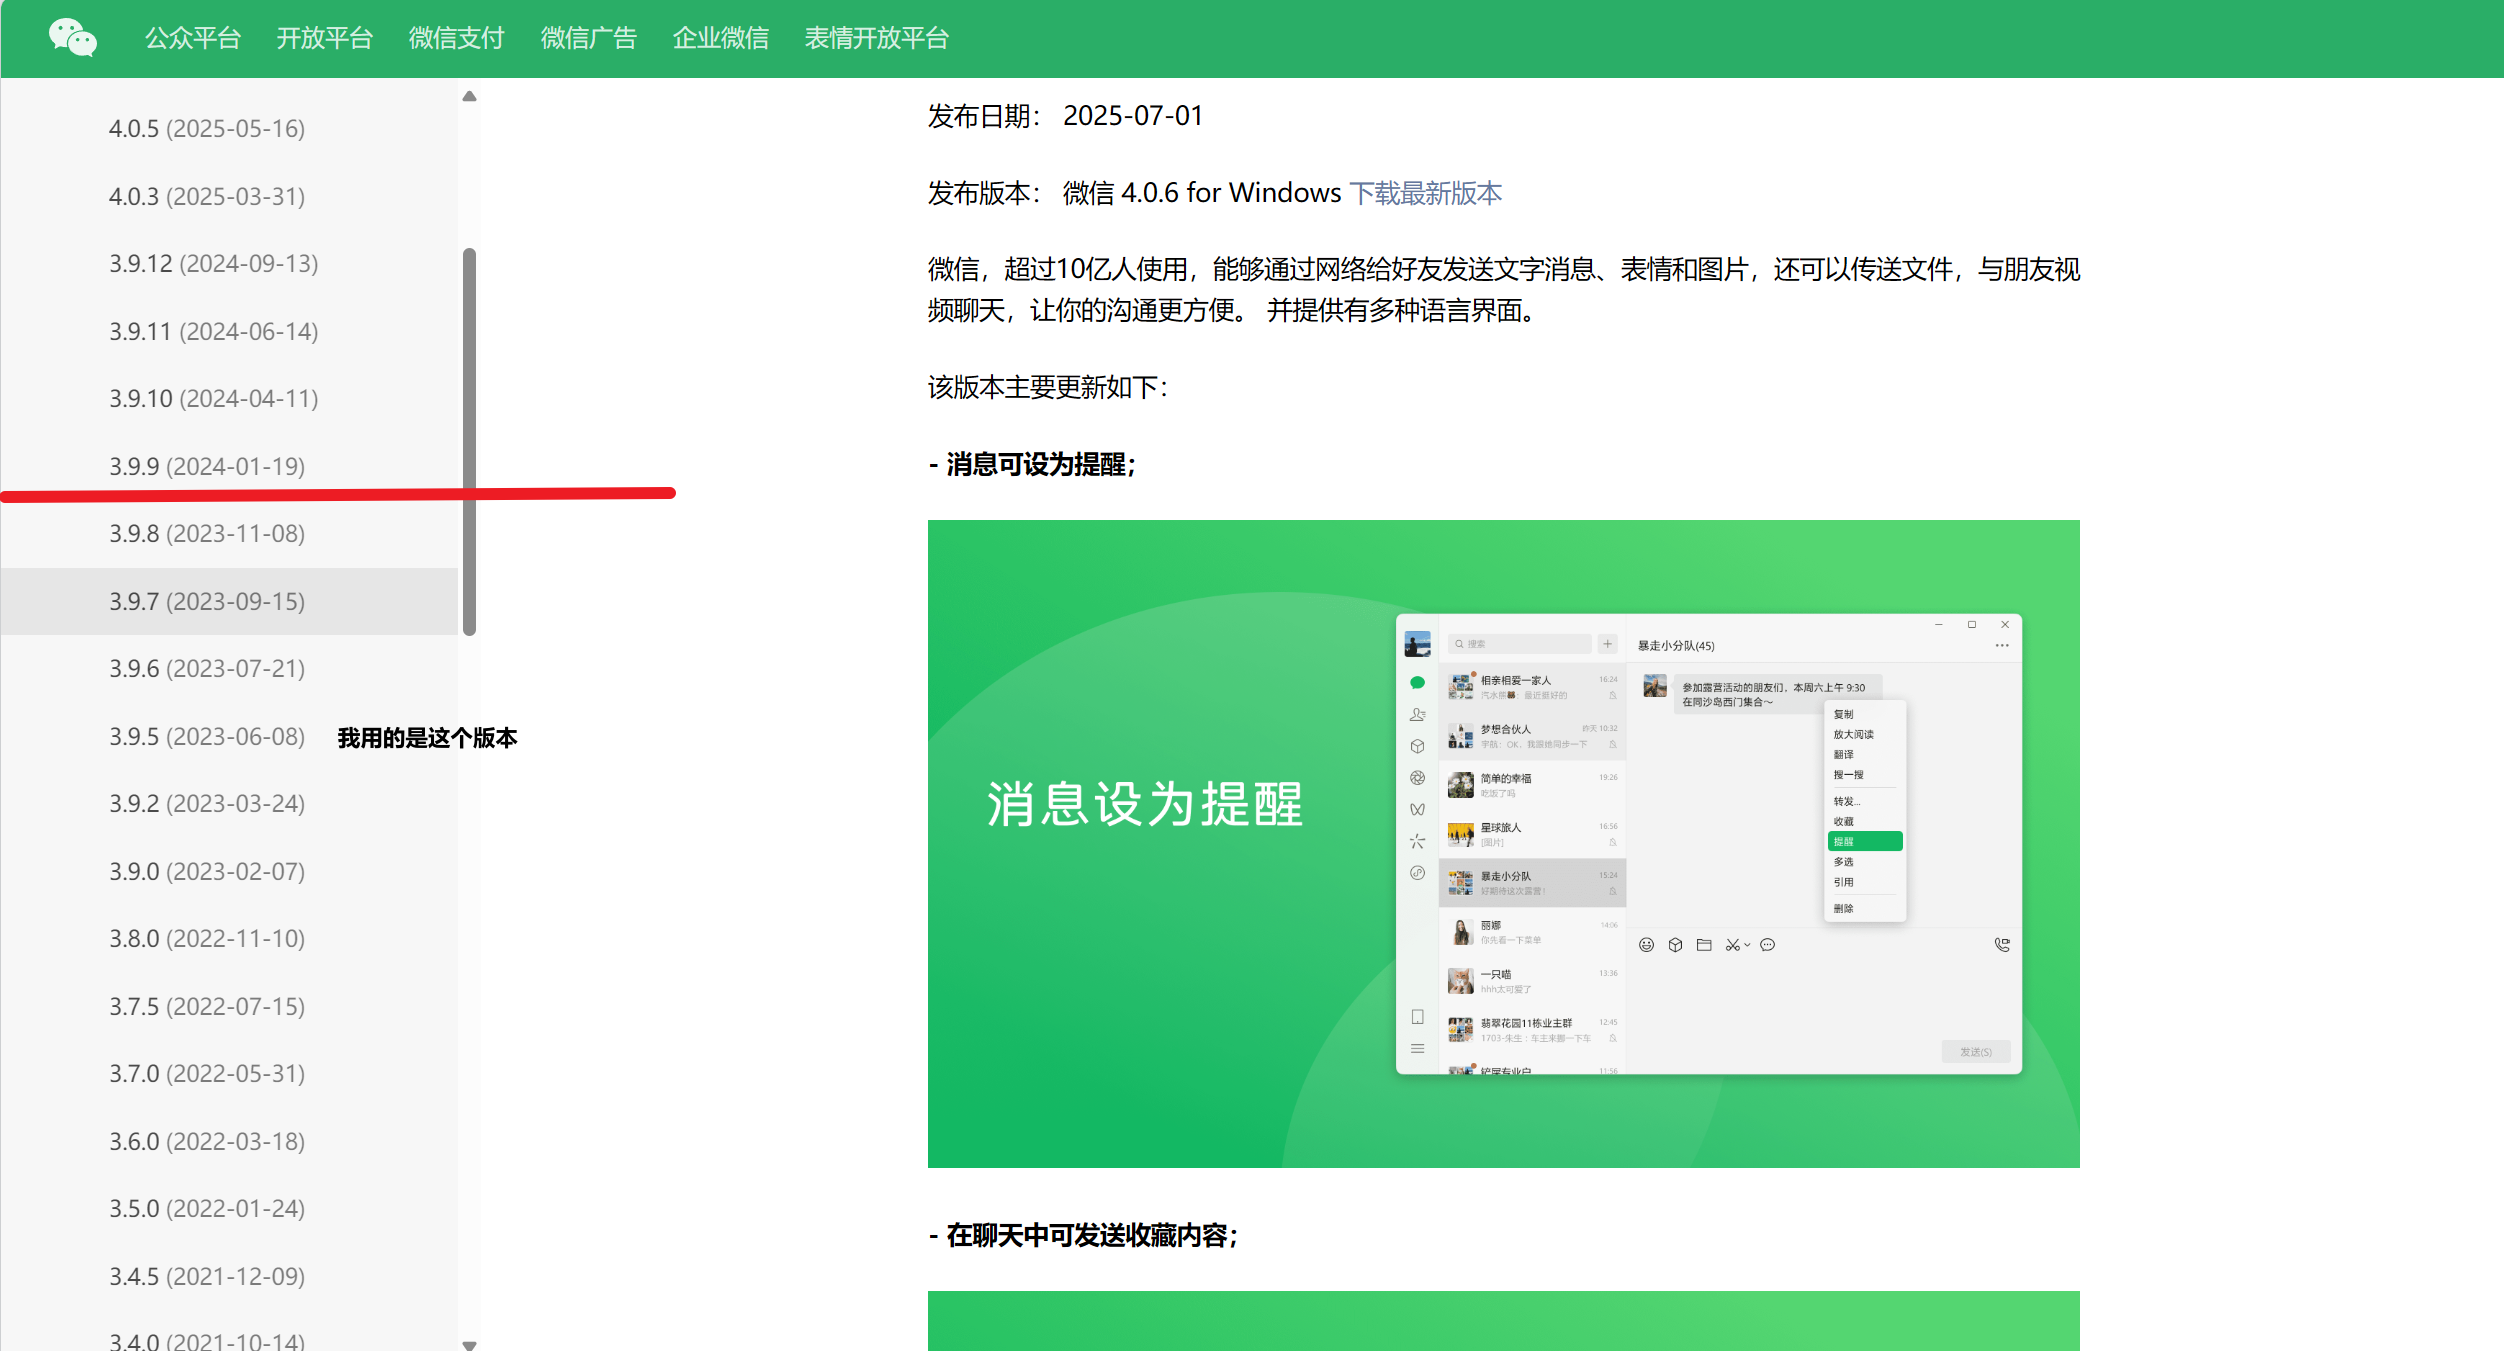Screen dimensions: 2504x1351
Task: Open 开放平台 in top navigation
Action: (x=324, y=38)
